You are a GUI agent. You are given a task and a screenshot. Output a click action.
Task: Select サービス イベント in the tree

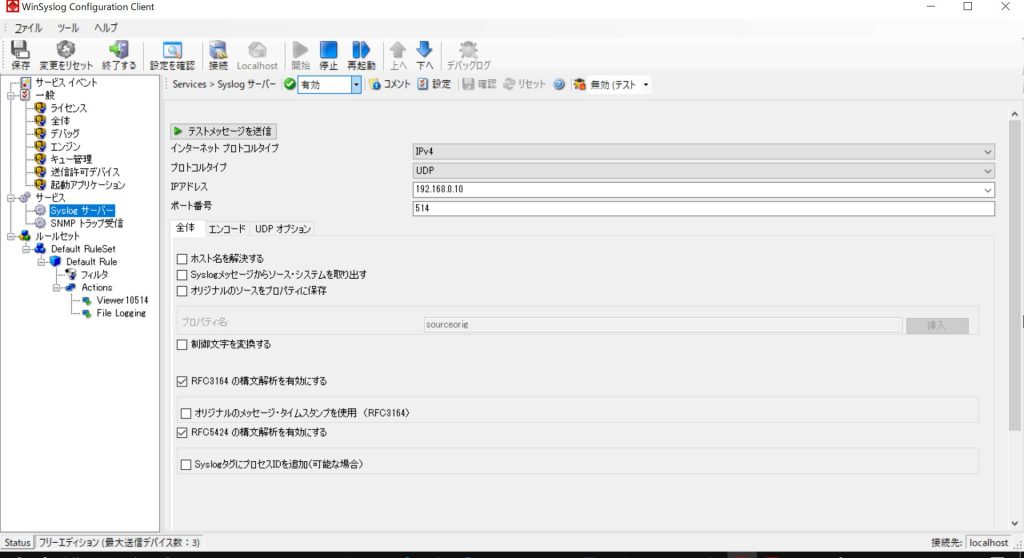pos(66,82)
